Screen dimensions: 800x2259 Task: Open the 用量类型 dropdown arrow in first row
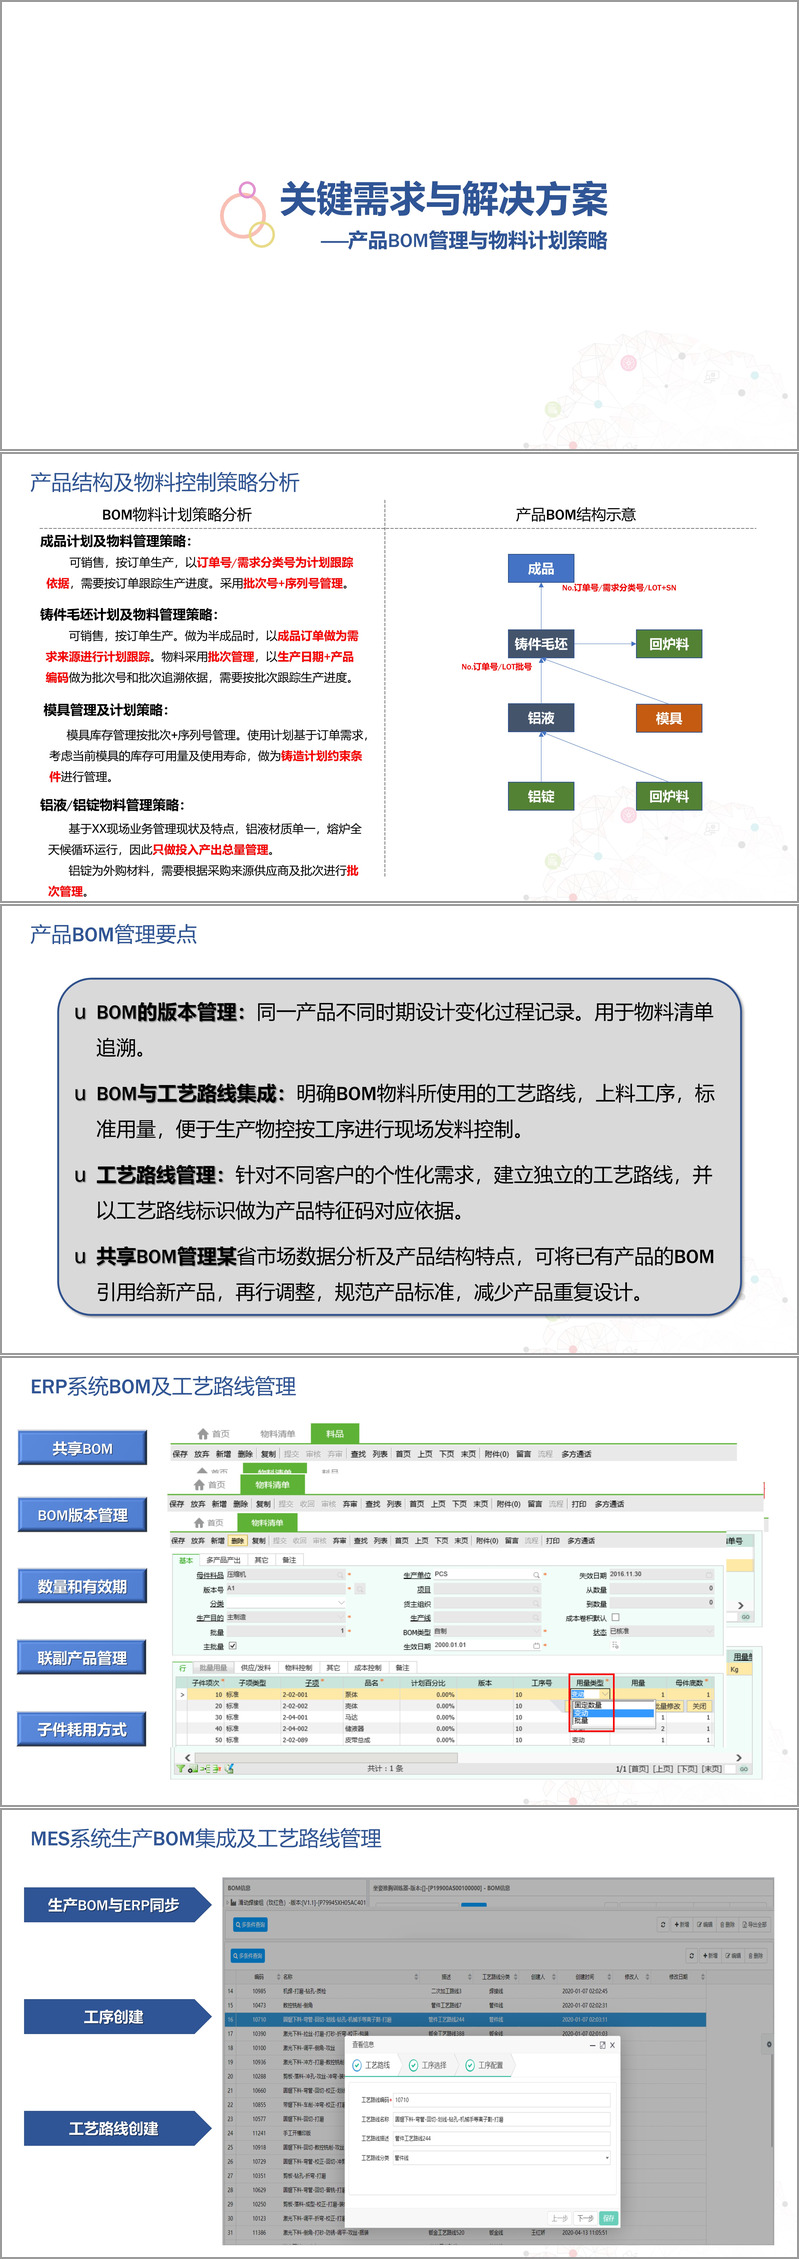tap(604, 1694)
